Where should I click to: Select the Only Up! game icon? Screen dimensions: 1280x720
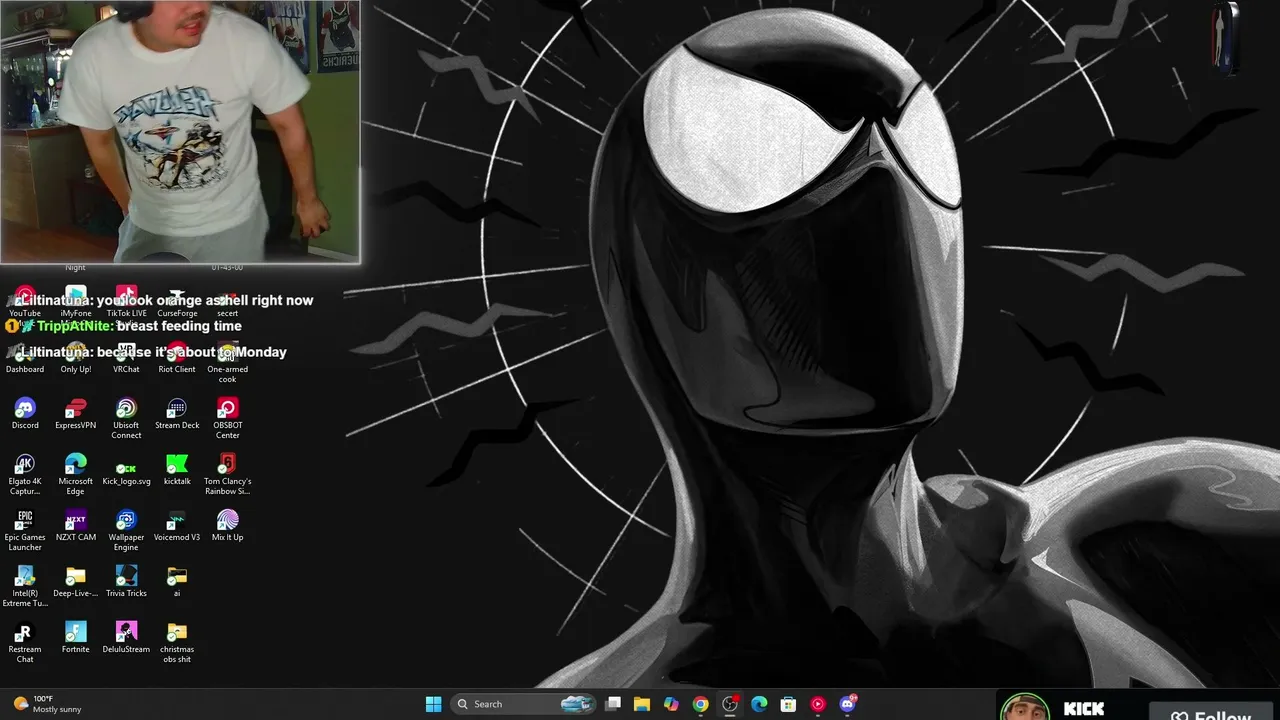76,357
